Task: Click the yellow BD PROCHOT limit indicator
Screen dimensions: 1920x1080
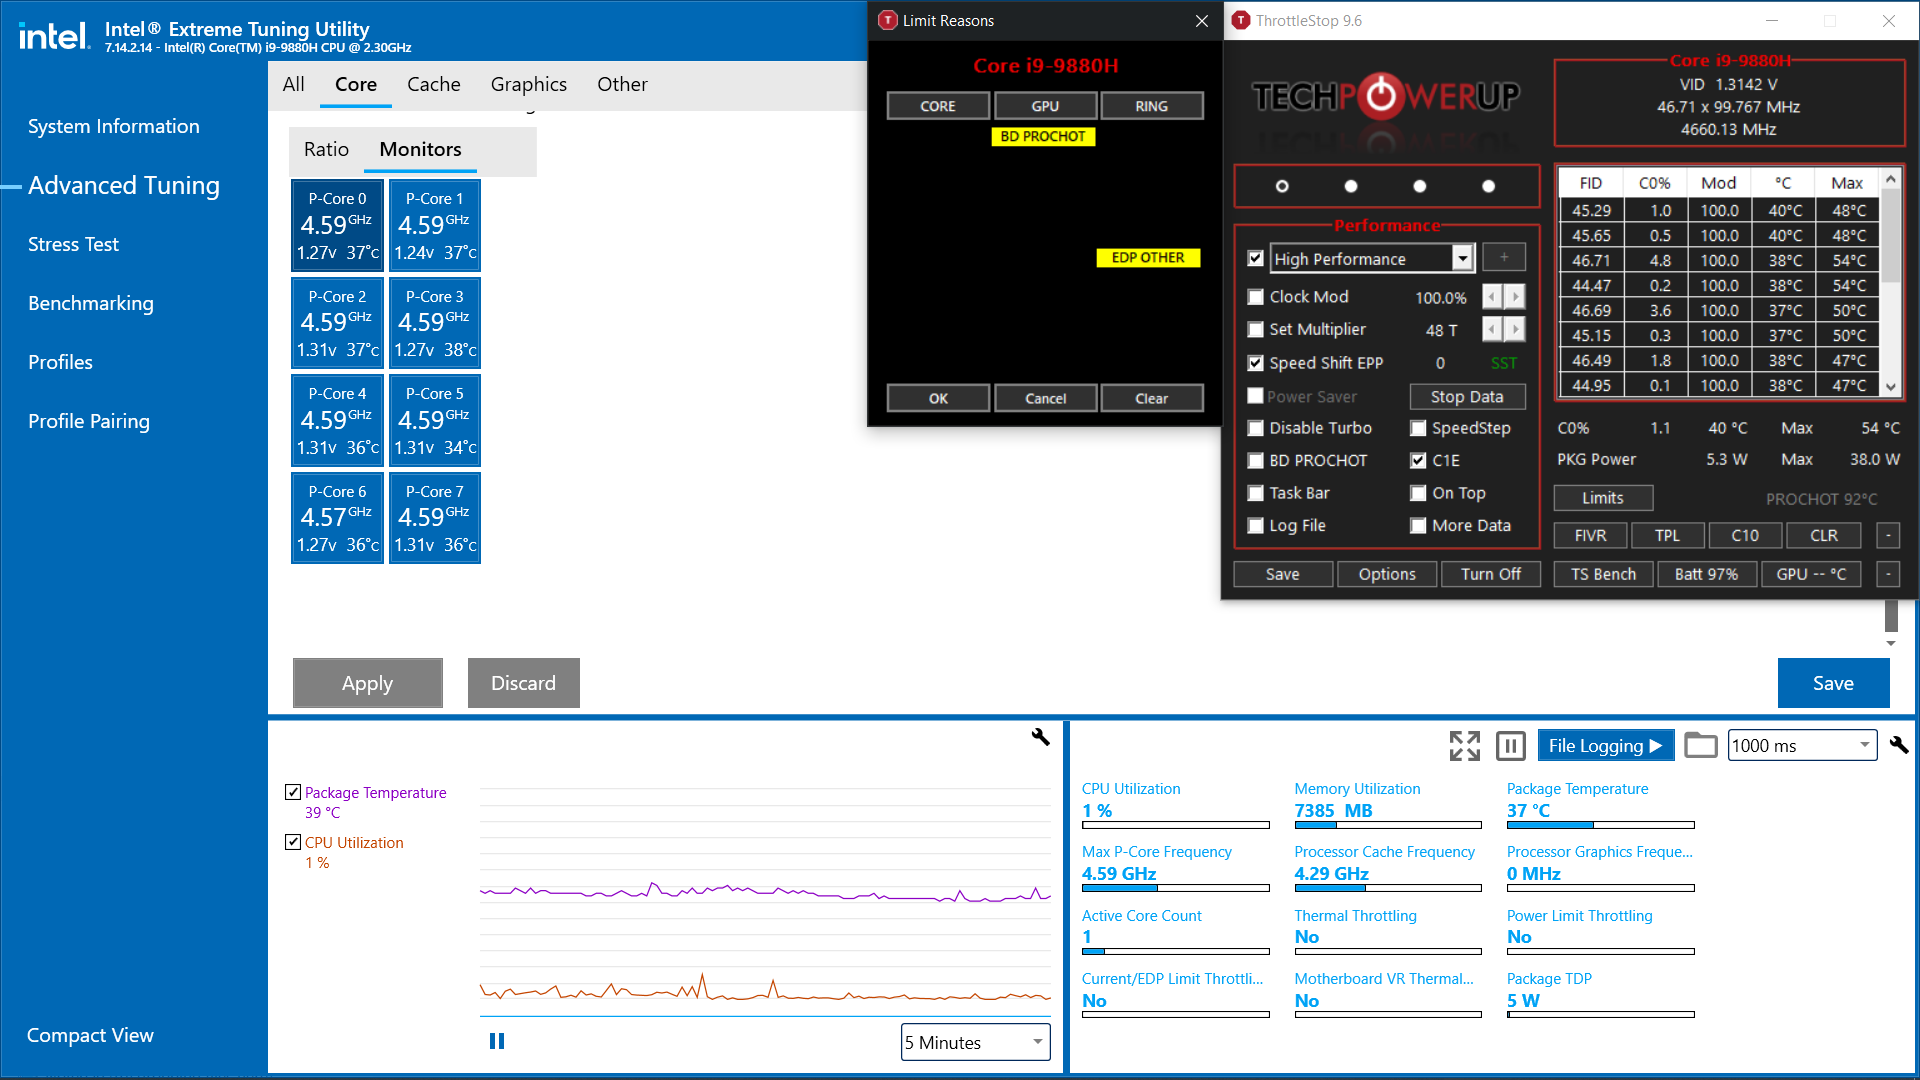Action: tap(1043, 136)
